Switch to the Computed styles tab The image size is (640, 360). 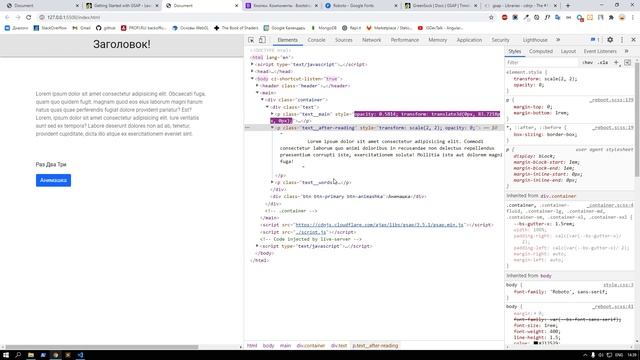541,51
